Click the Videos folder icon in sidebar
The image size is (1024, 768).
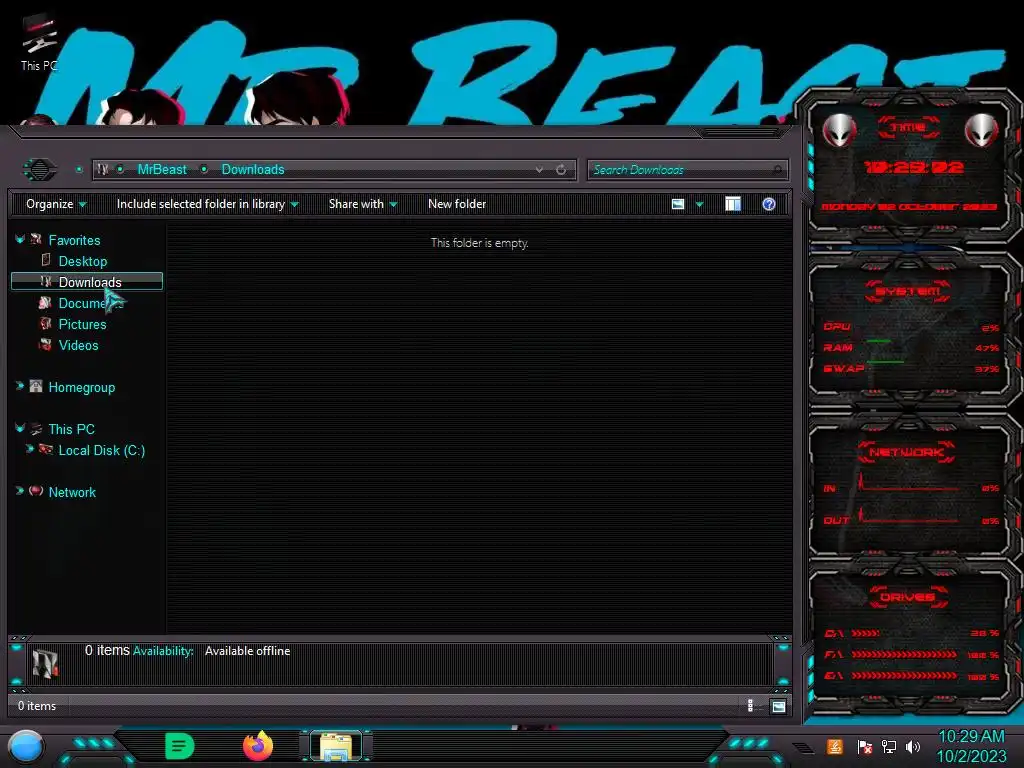tap(45, 345)
